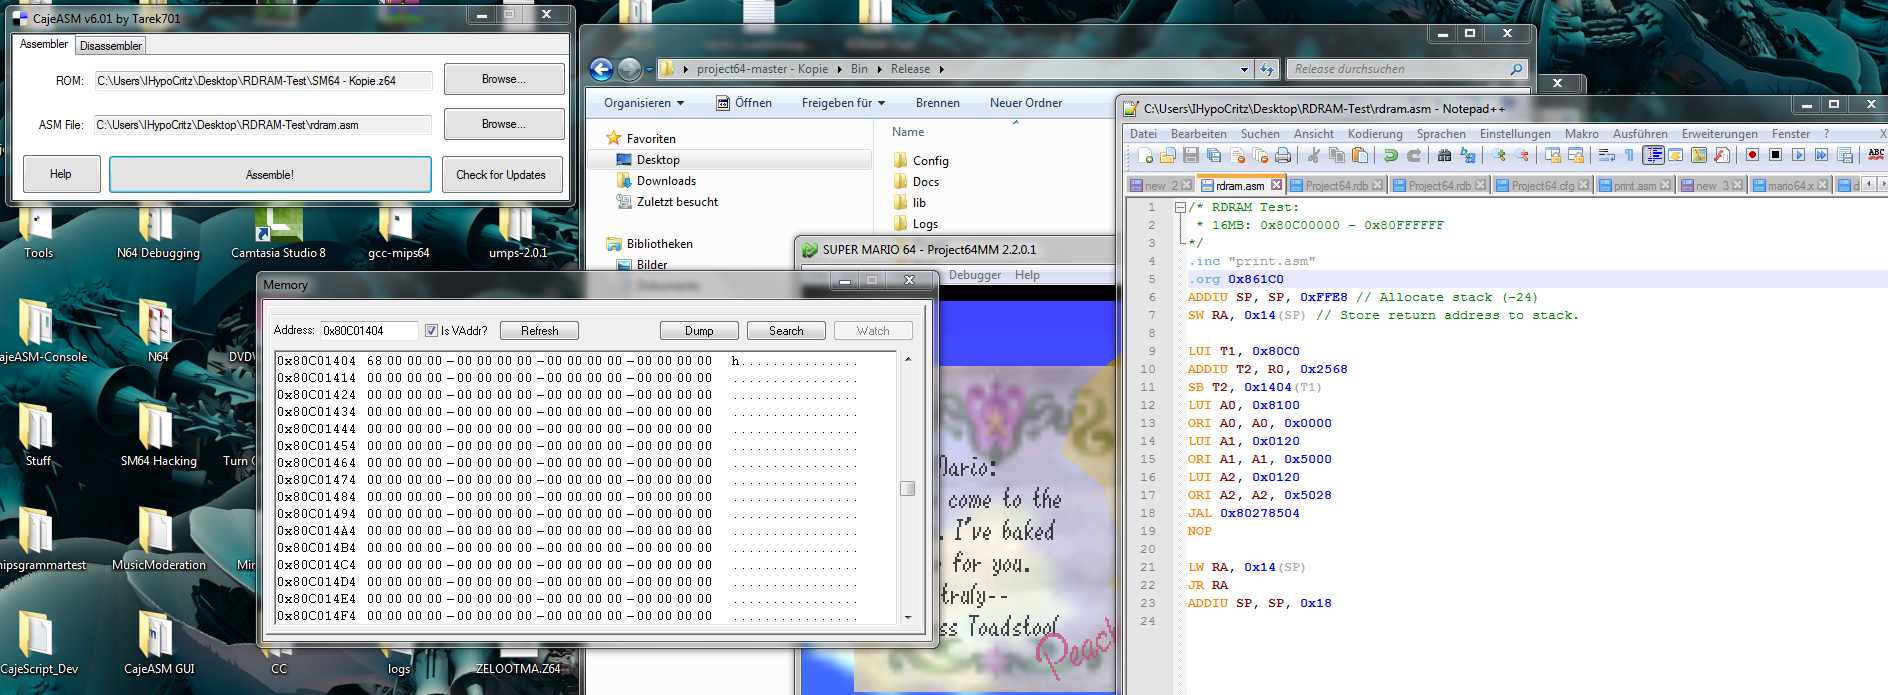1888x695 pixels.
Task: Click the New file icon in Notepad++ toolbar
Action: coord(1146,155)
